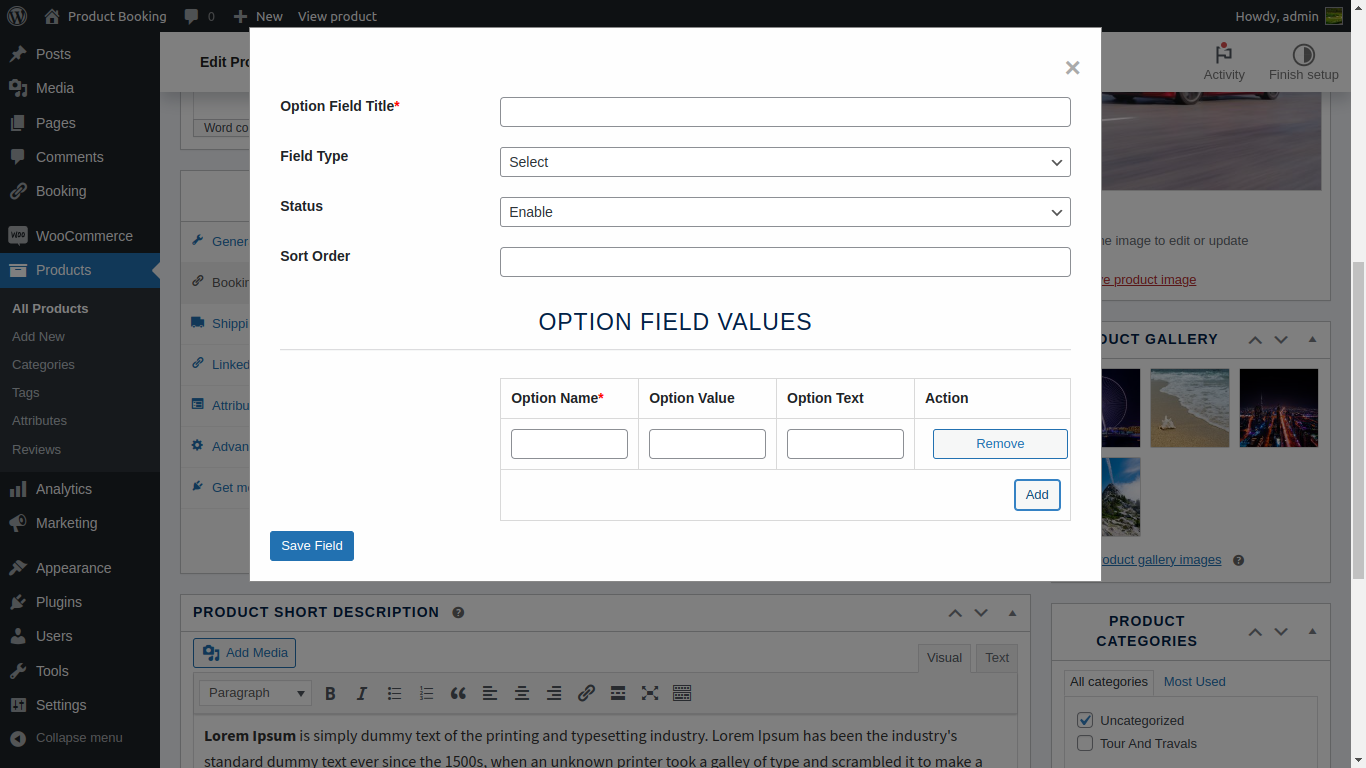Screen dimensions: 1366x768
Task: Open Product Booking site home icon
Action: 52,16
